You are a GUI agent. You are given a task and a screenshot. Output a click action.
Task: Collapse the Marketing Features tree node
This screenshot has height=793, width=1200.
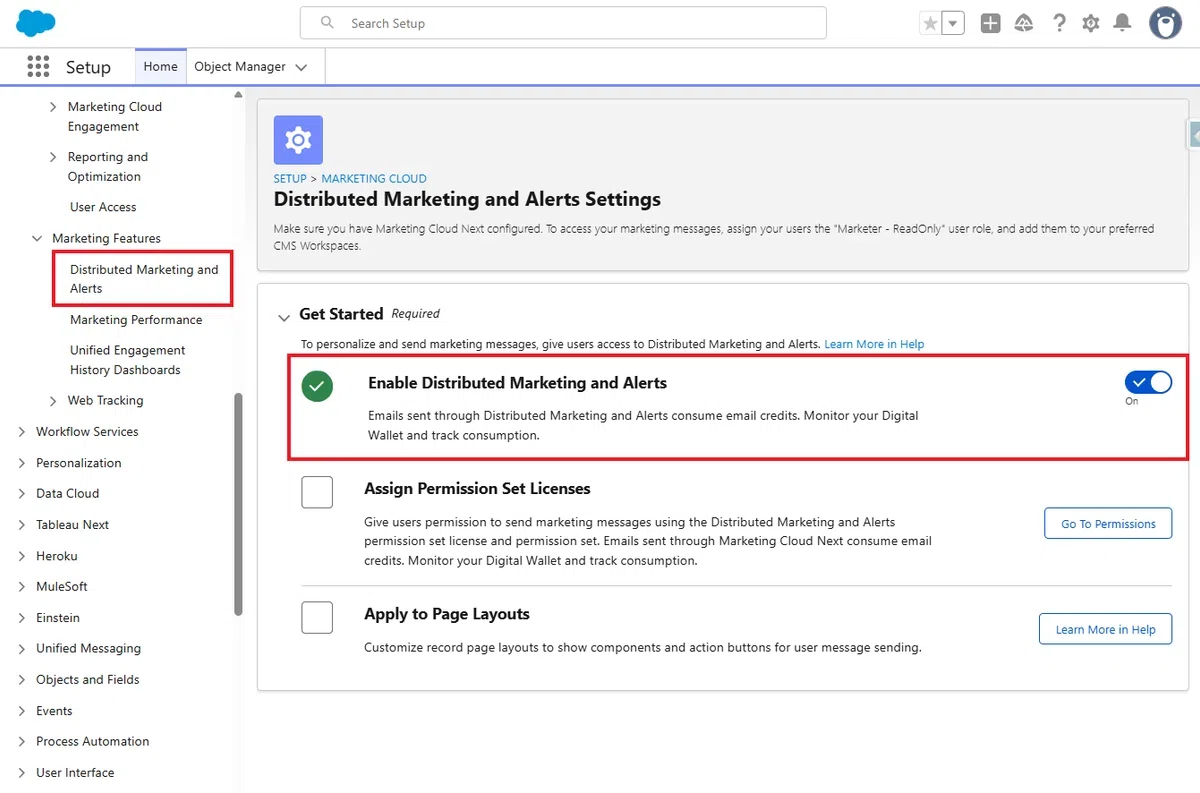pos(37,239)
